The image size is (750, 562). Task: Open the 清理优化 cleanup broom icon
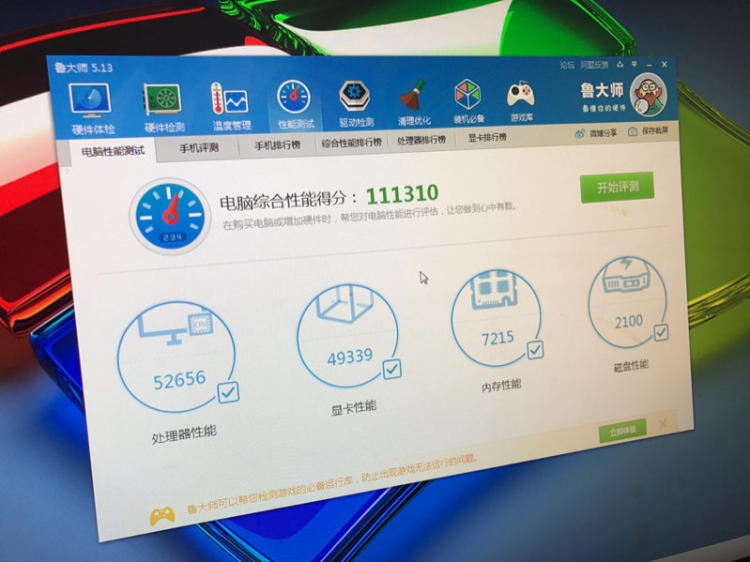click(x=413, y=95)
